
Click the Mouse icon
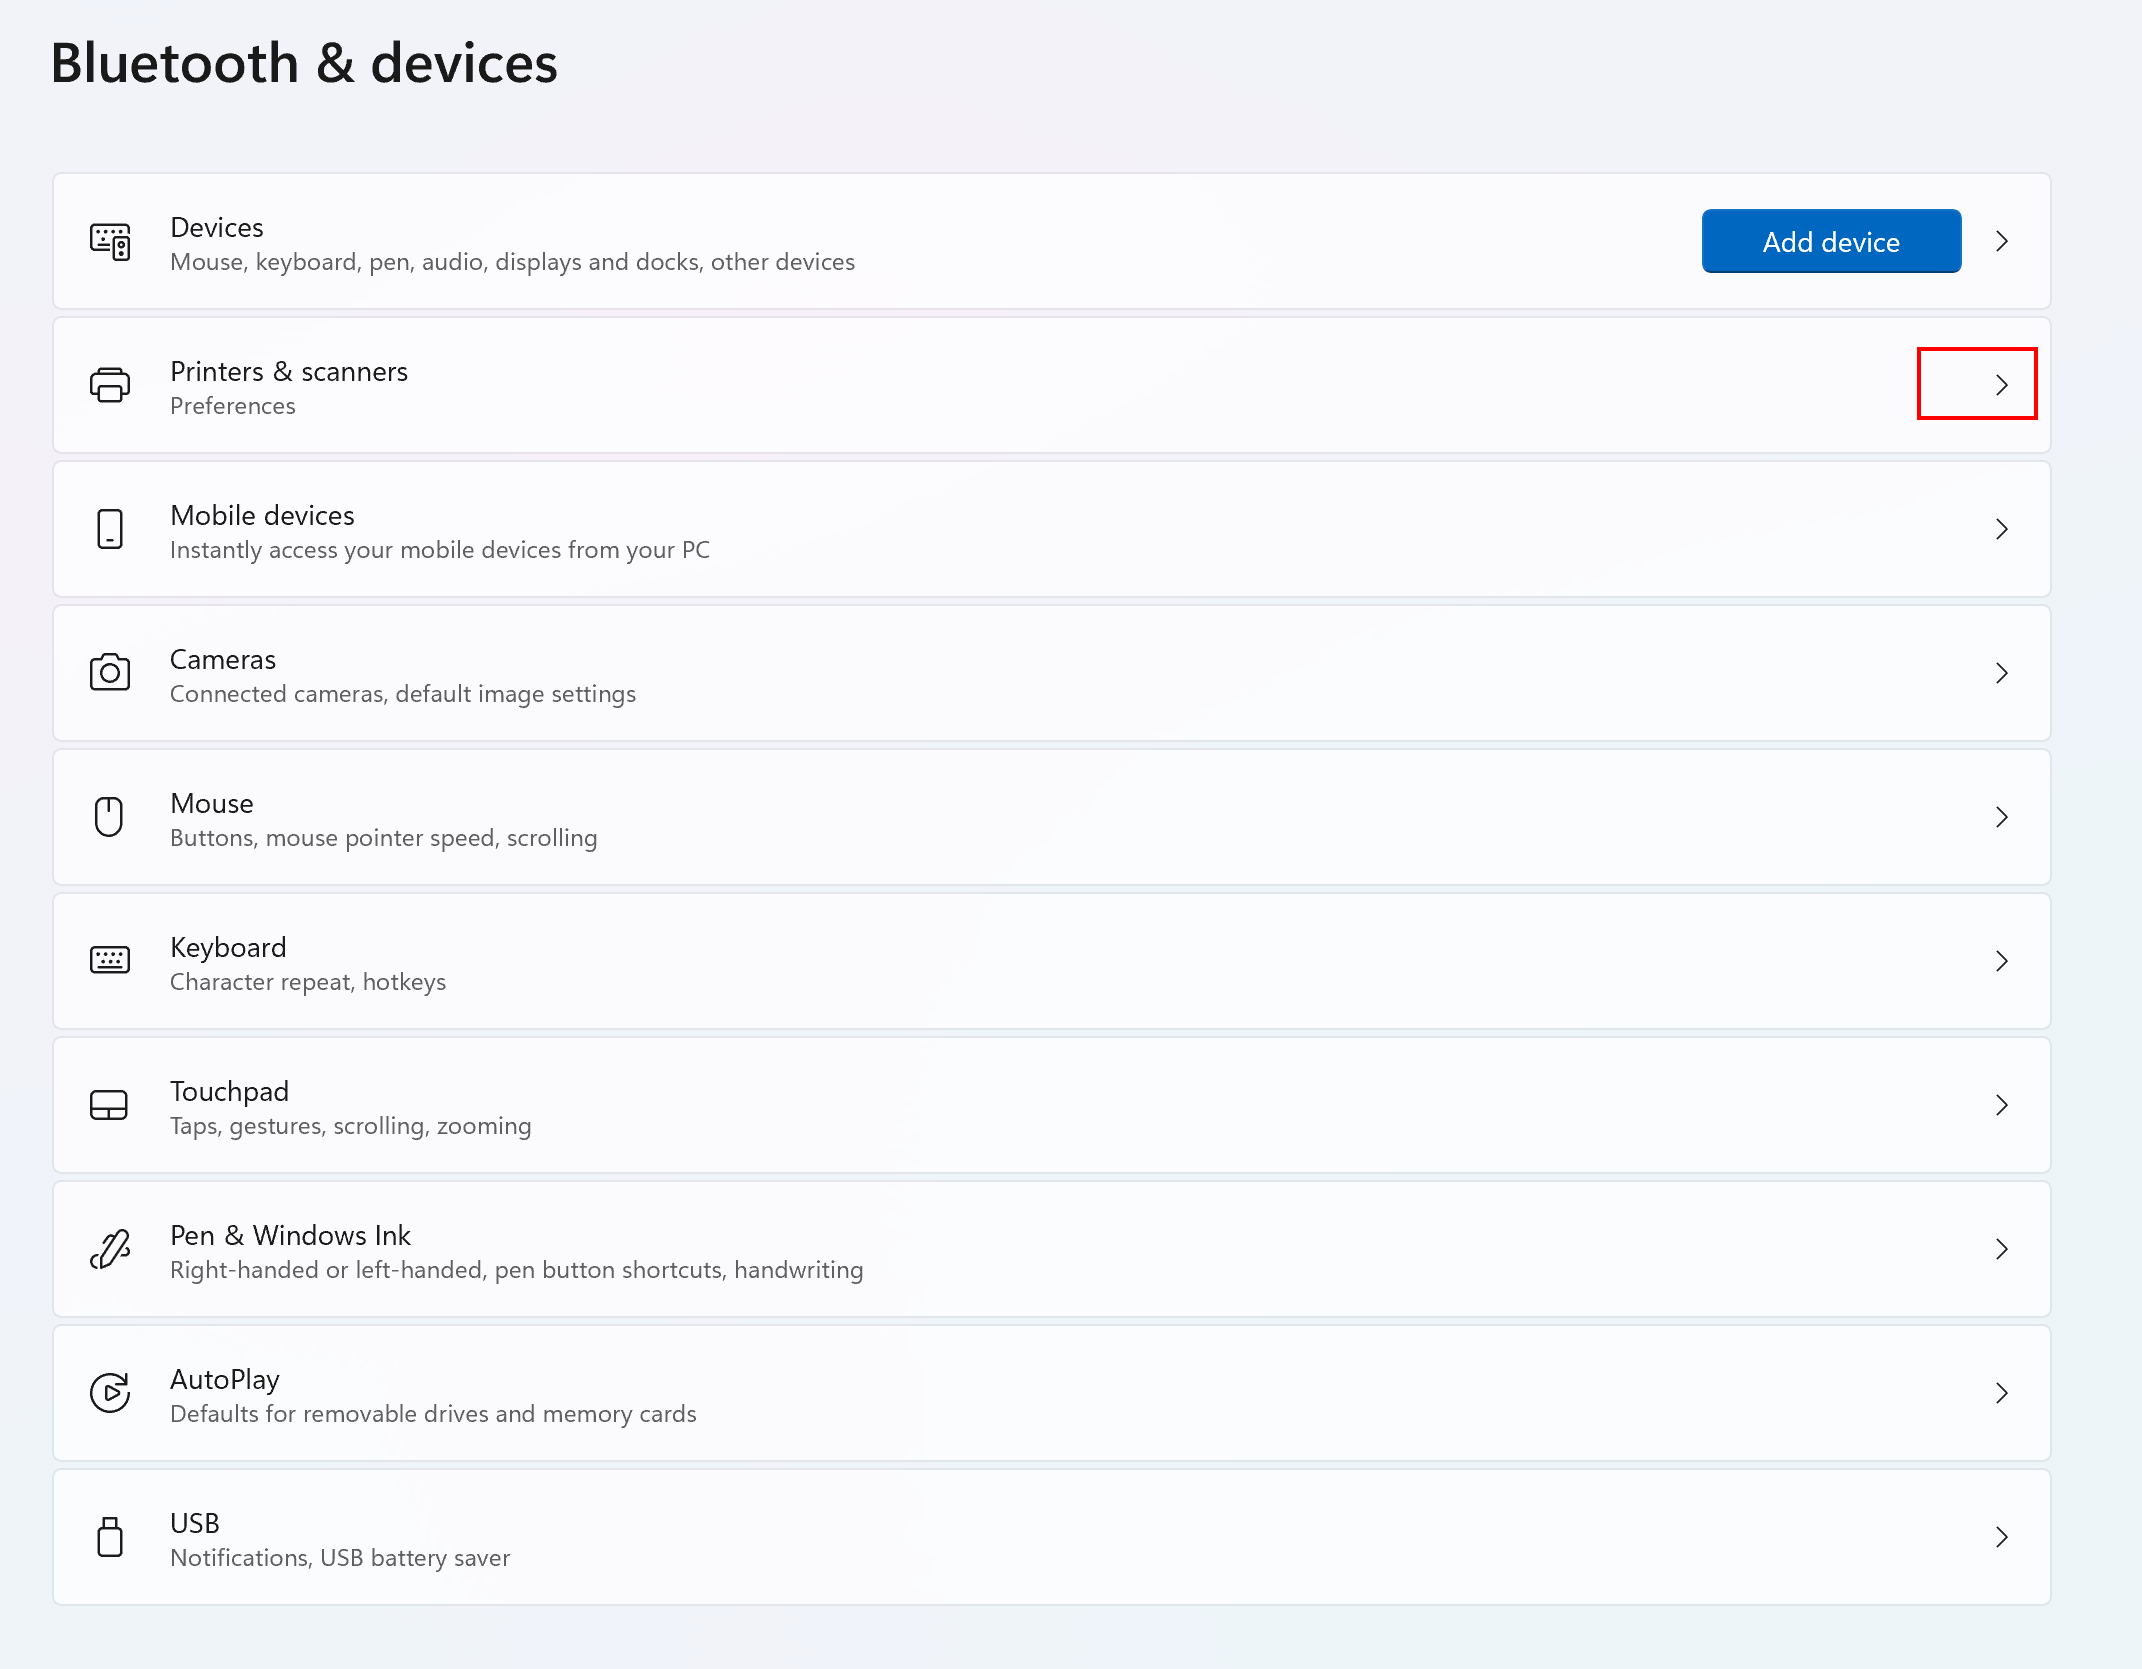click(x=109, y=816)
